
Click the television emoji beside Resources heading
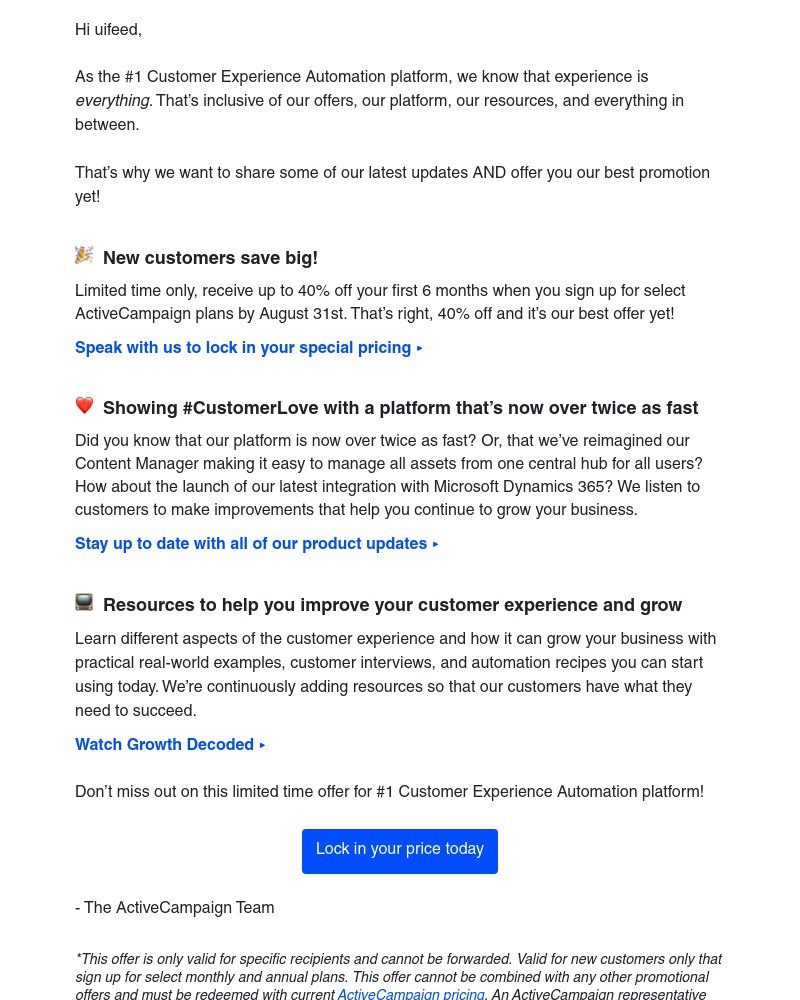coord(84,602)
